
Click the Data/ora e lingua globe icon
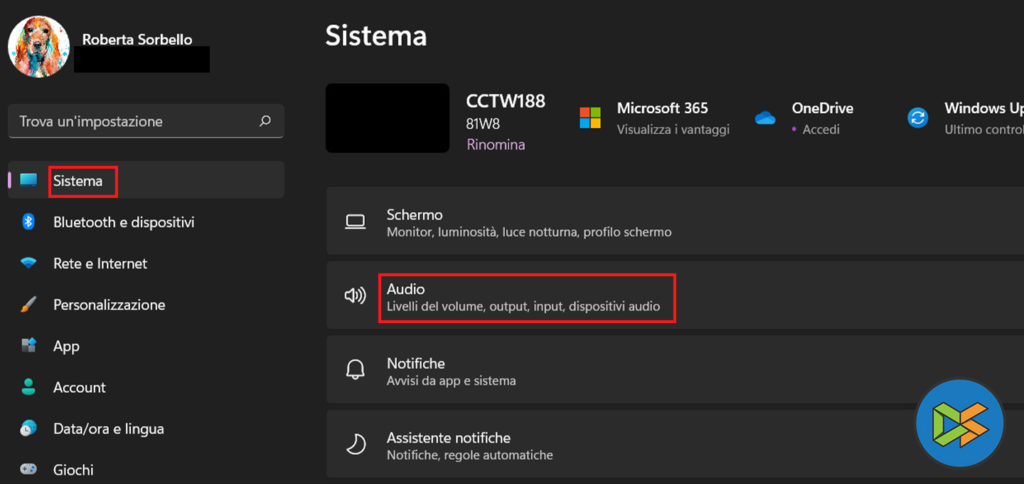tap(29, 428)
